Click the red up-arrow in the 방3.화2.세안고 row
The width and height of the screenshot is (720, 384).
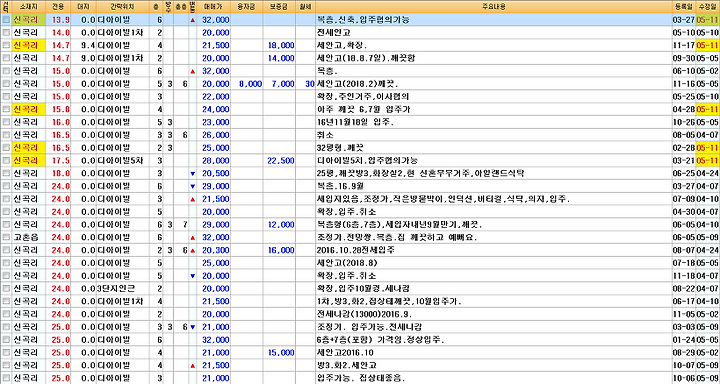[192, 366]
